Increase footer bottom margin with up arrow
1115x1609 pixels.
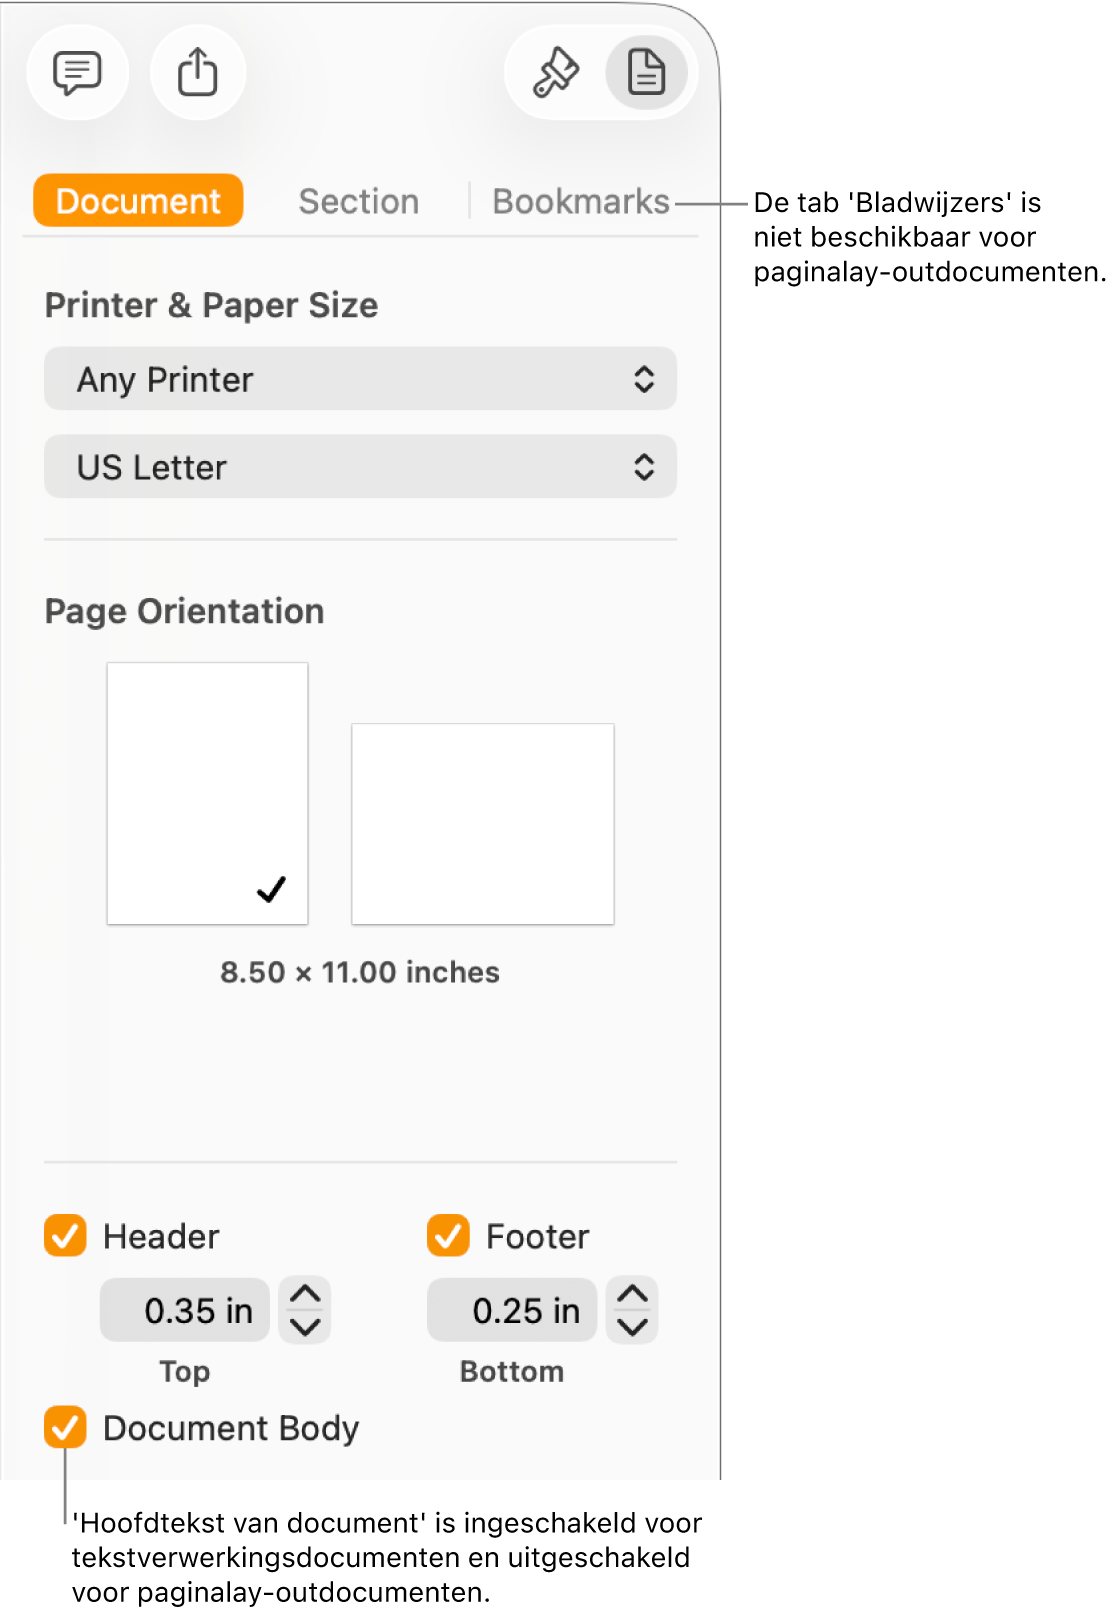pos(632,1295)
